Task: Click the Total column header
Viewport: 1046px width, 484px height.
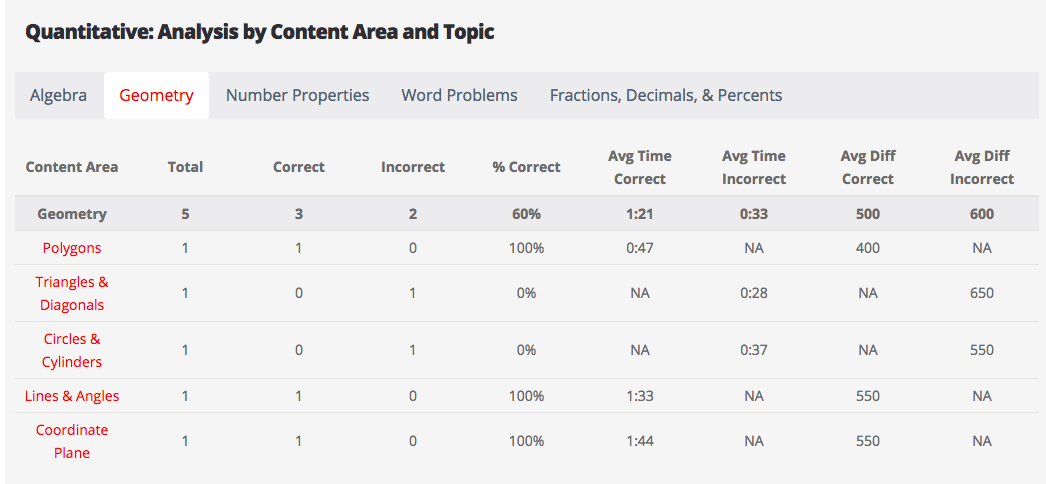Action: tap(185, 167)
